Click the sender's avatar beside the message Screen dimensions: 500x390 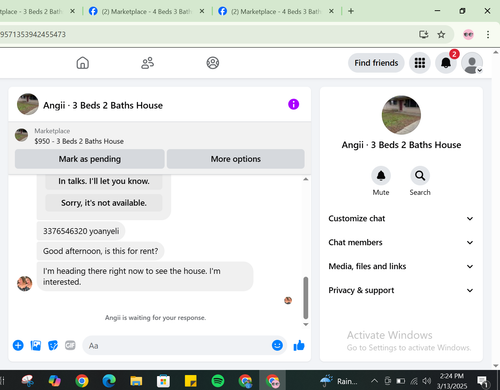coord(25,283)
